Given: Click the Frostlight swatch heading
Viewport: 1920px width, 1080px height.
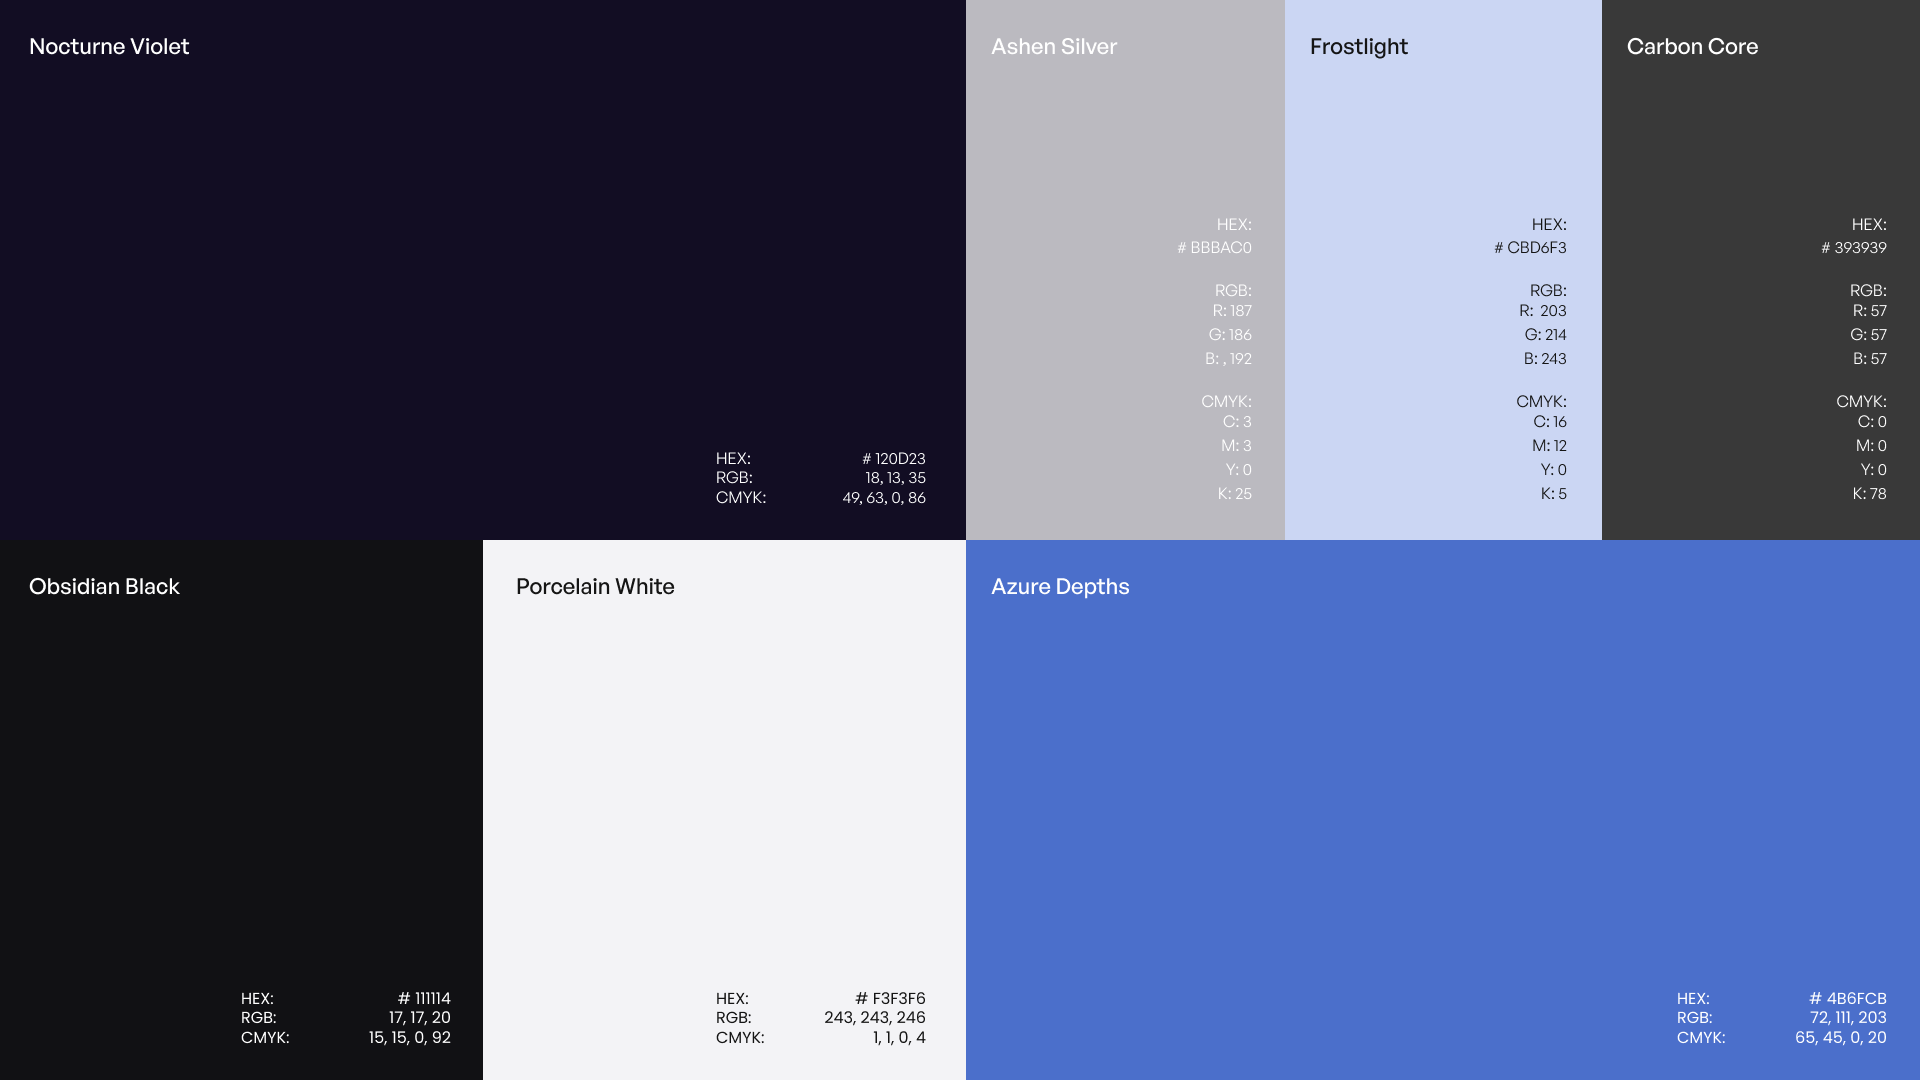Looking at the screenshot, I should pyautogui.click(x=1358, y=47).
